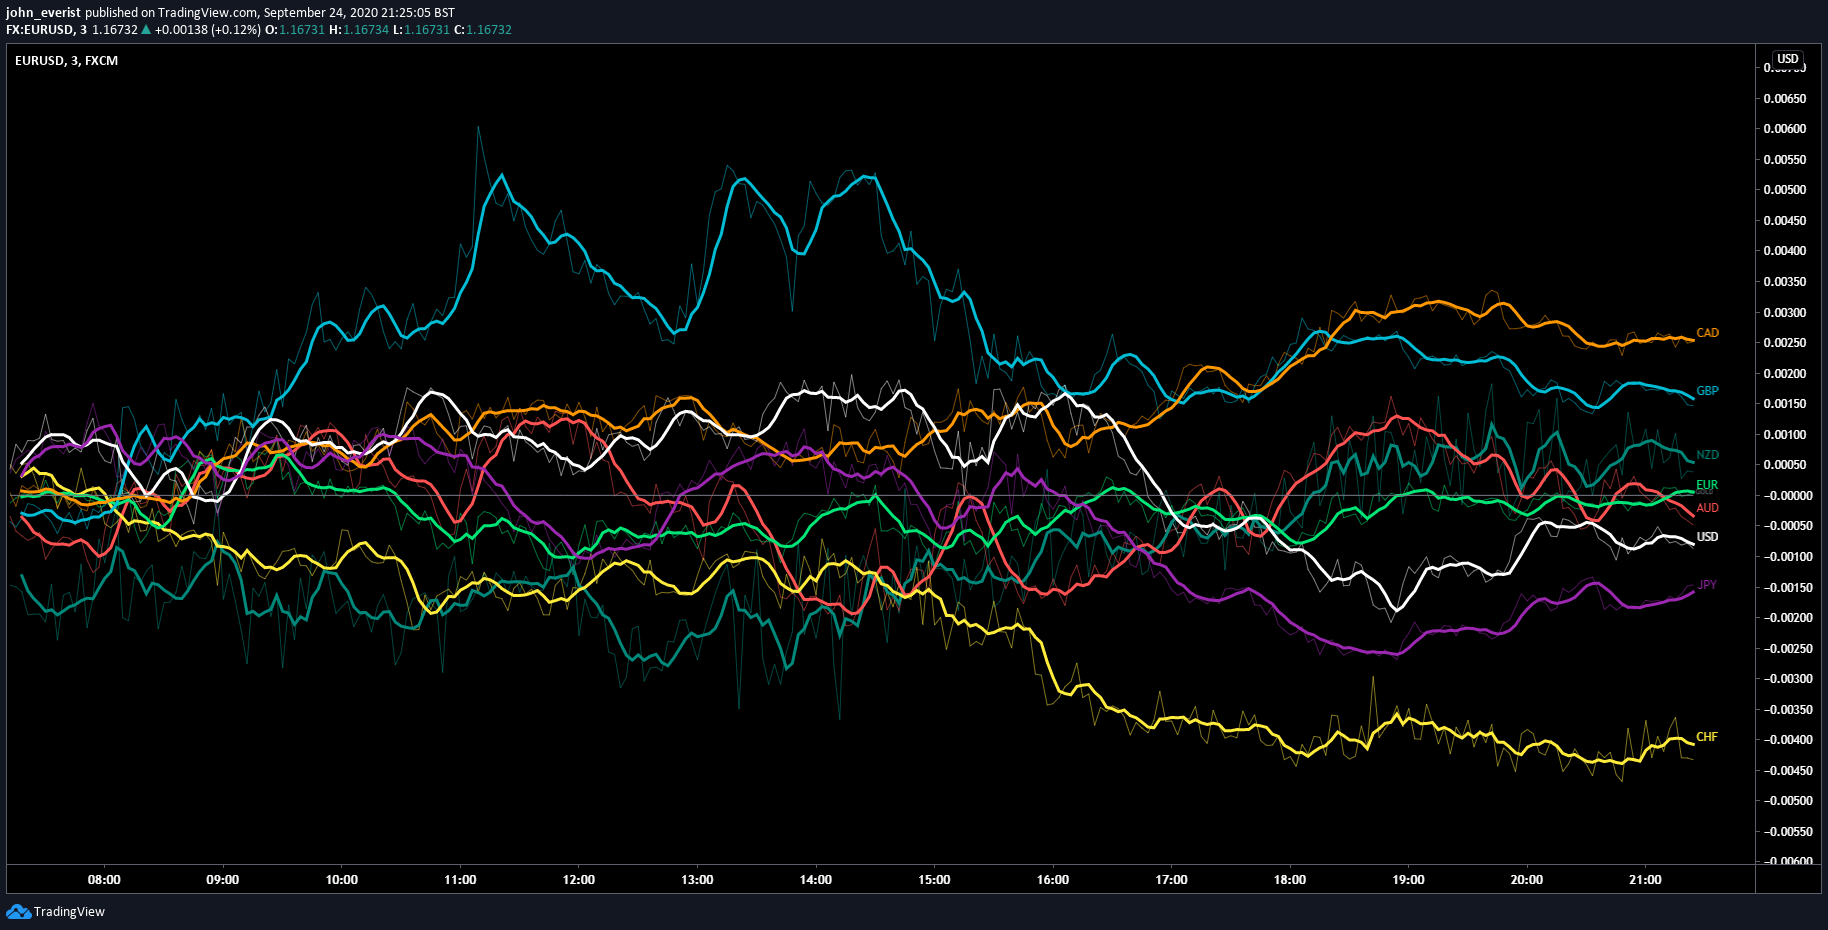Screen dimensions: 1828x930
Task: Click the 0.00150 price scale value
Action: (x=1785, y=404)
